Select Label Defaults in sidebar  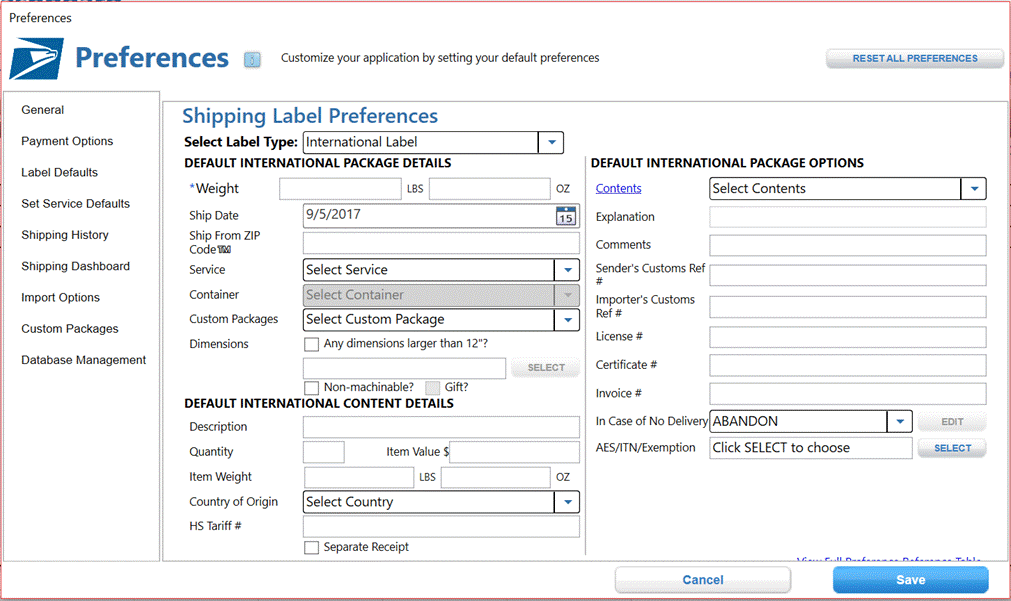pos(59,173)
